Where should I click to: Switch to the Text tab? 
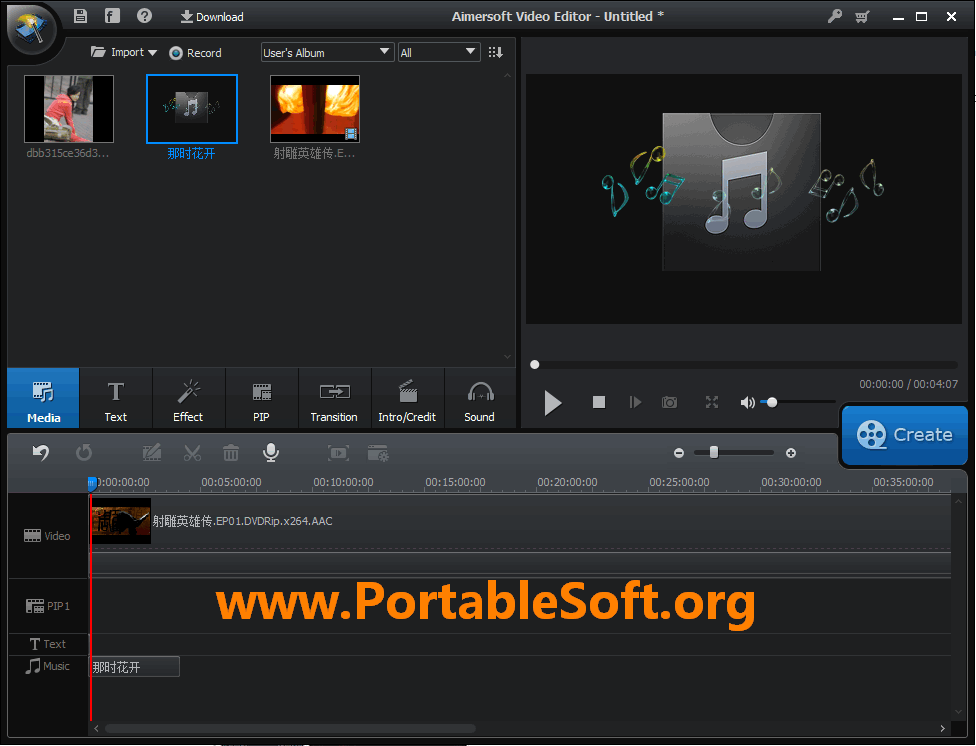[x=116, y=398]
